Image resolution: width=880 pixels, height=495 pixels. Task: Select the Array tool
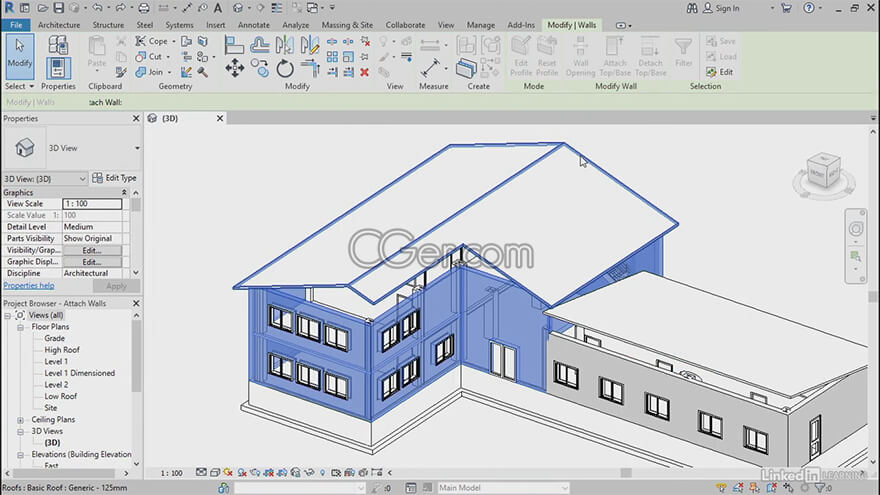(x=332, y=57)
